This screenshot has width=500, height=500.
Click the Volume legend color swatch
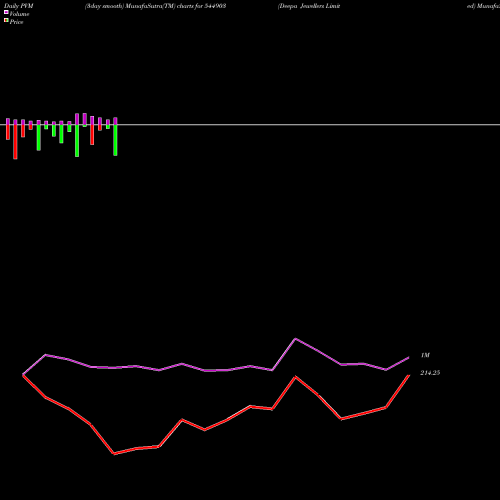(x=6, y=12)
